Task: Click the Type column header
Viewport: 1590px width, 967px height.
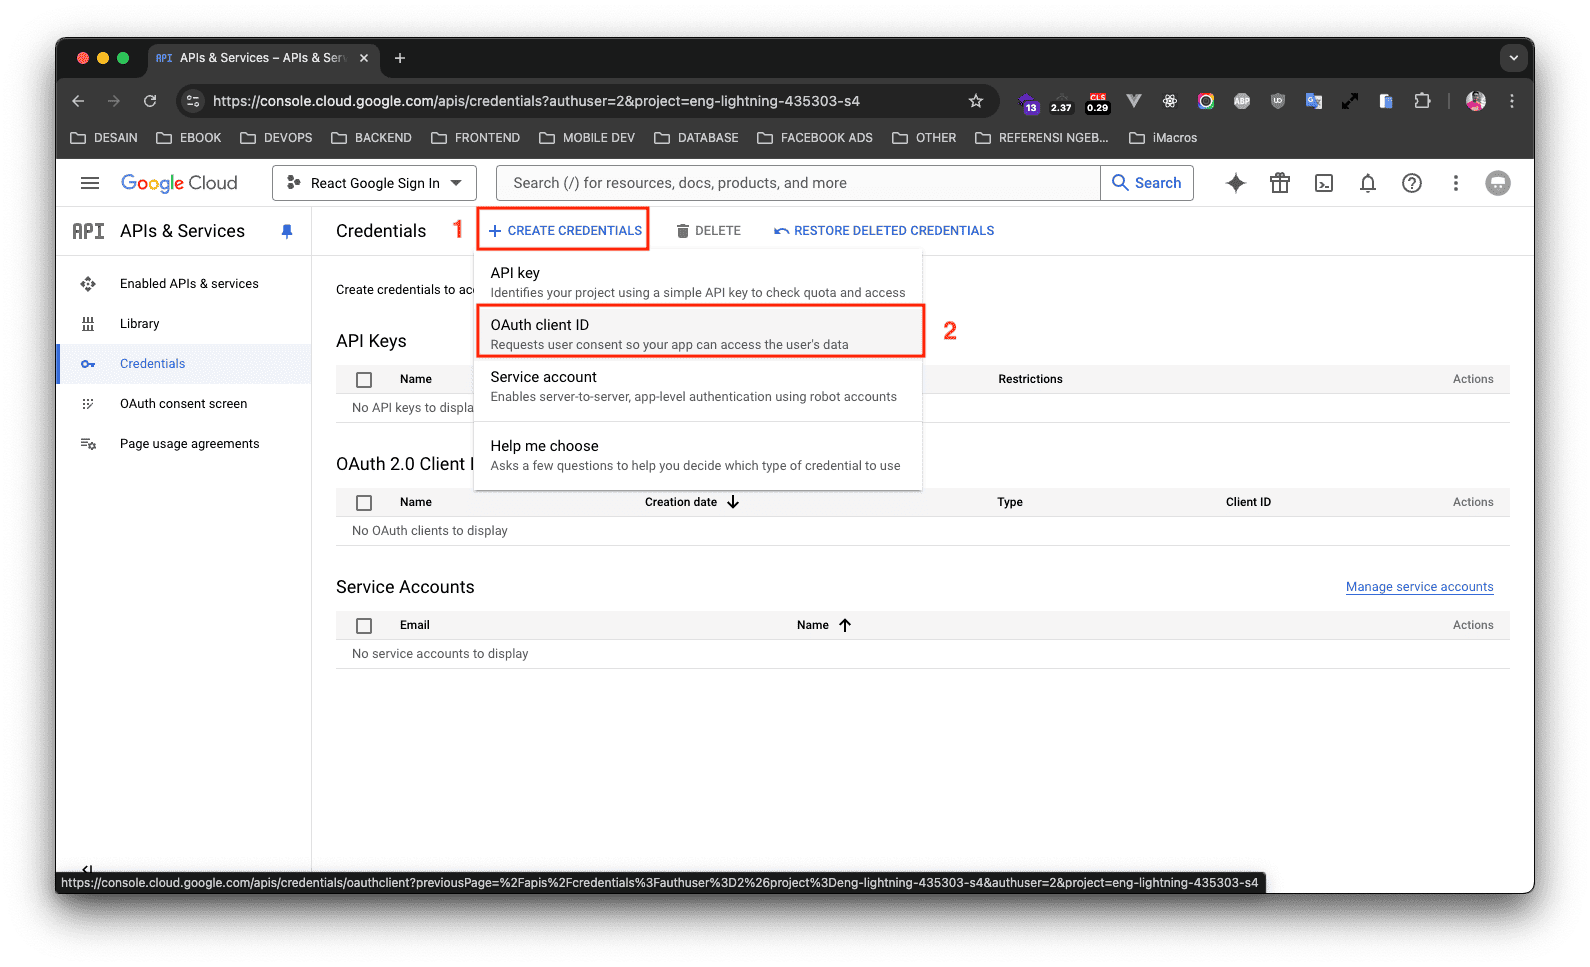Action: pyautogui.click(x=1010, y=502)
